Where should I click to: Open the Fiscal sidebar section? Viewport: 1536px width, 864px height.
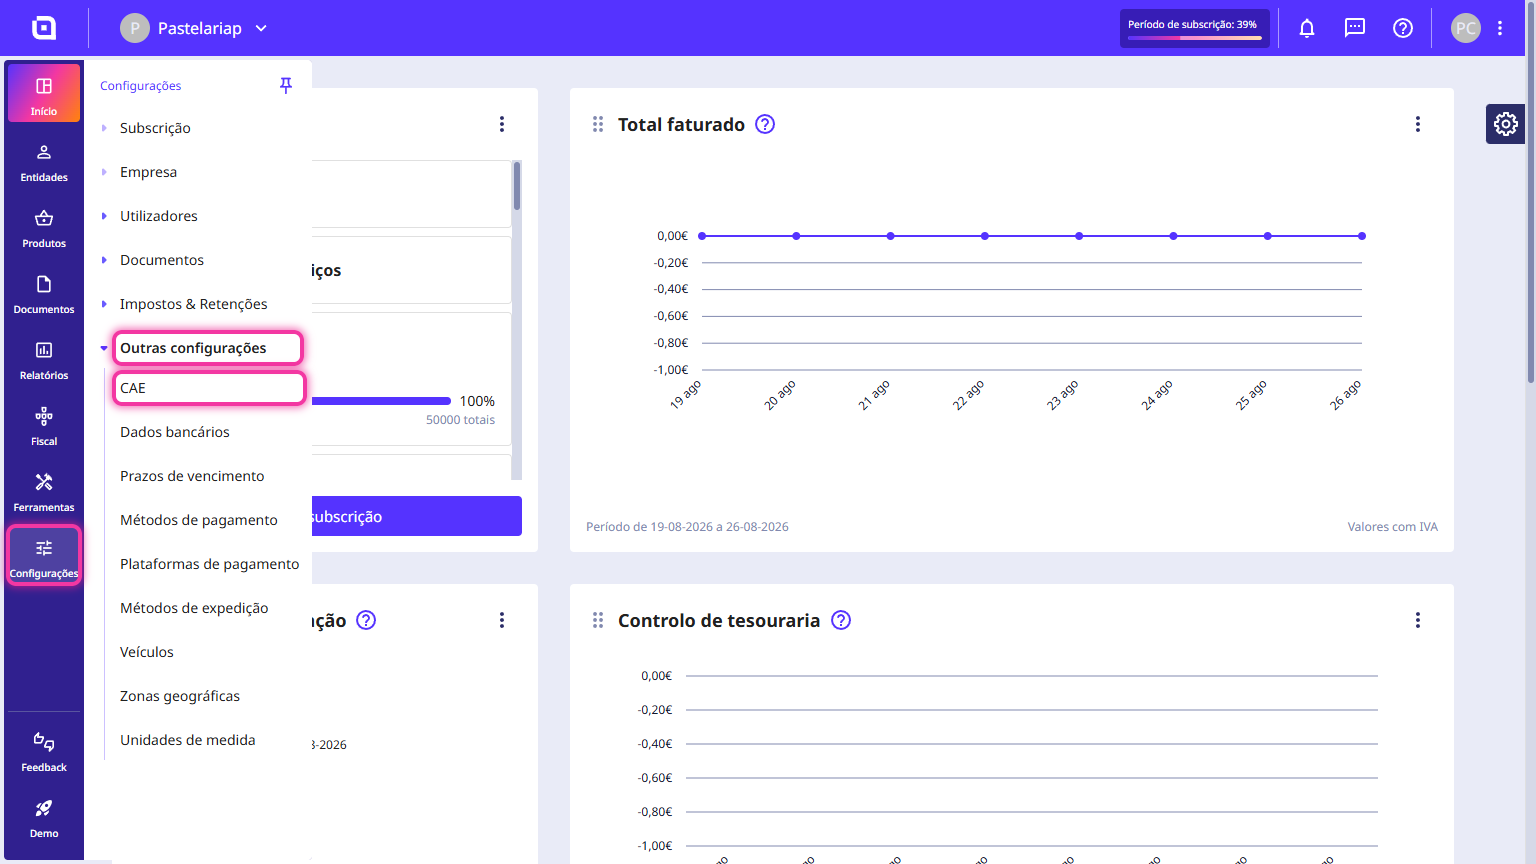point(44,427)
